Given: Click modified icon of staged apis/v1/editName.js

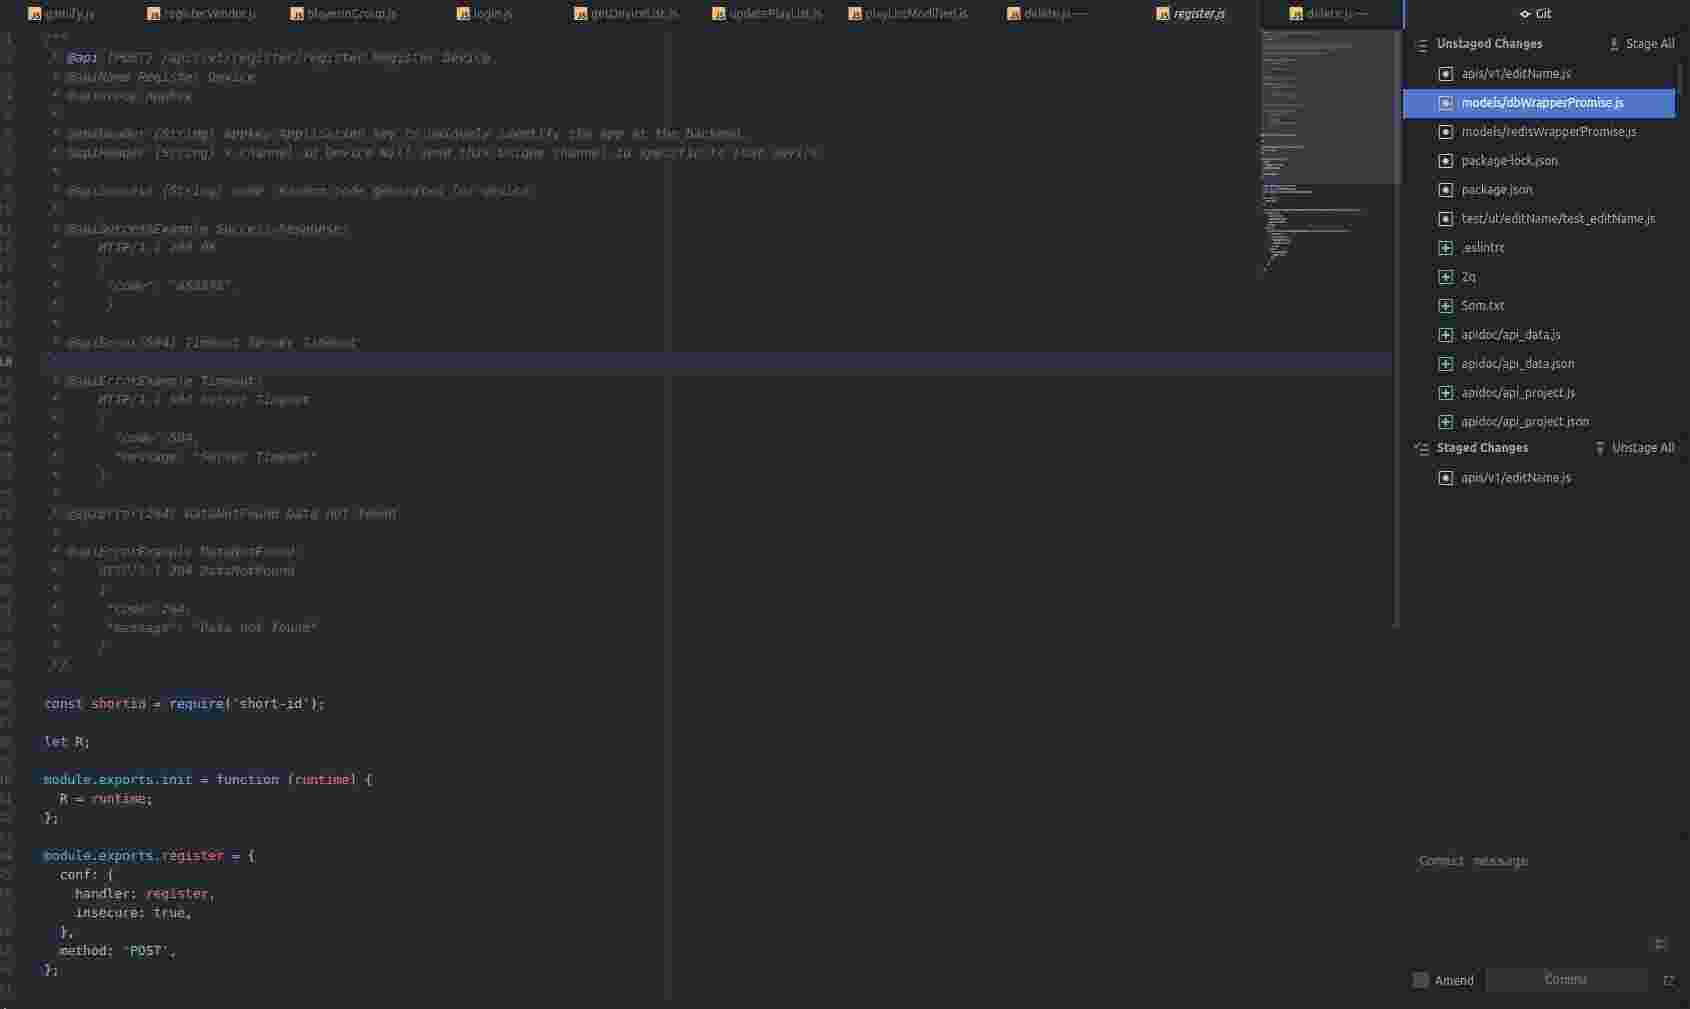Looking at the screenshot, I should 1445,478.
